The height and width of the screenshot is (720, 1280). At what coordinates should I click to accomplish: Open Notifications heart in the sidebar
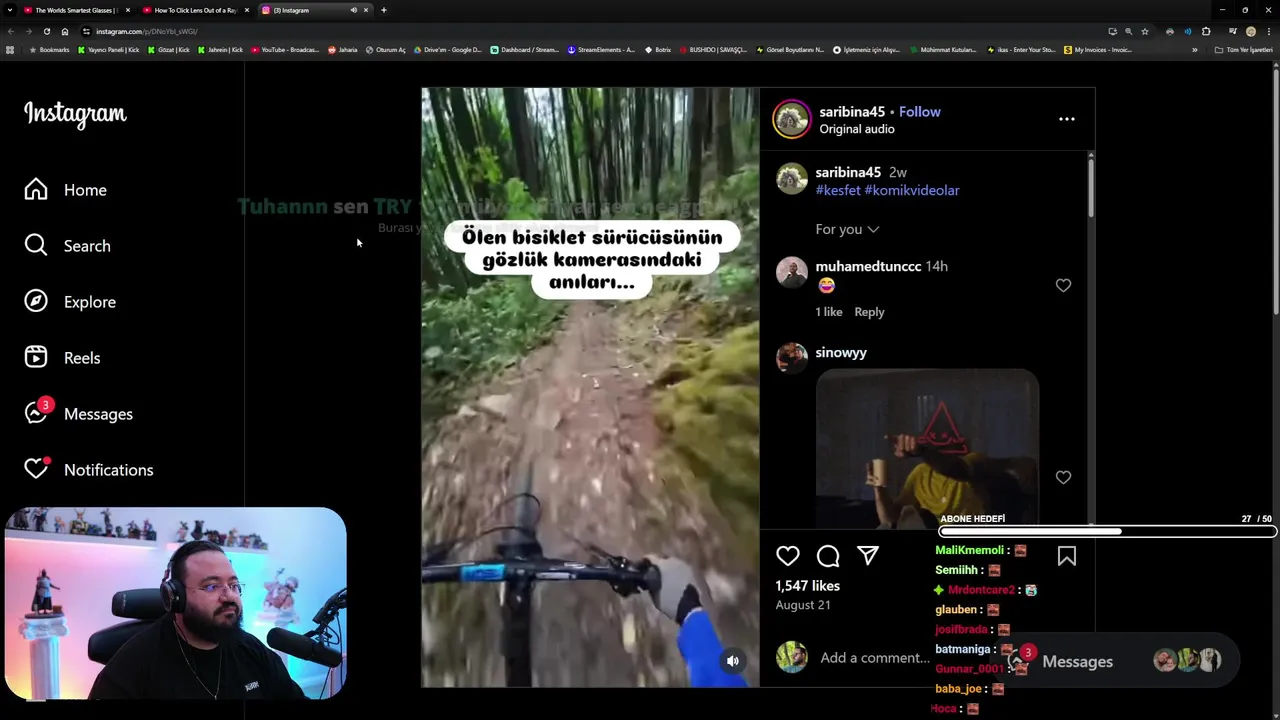[88, 469]
